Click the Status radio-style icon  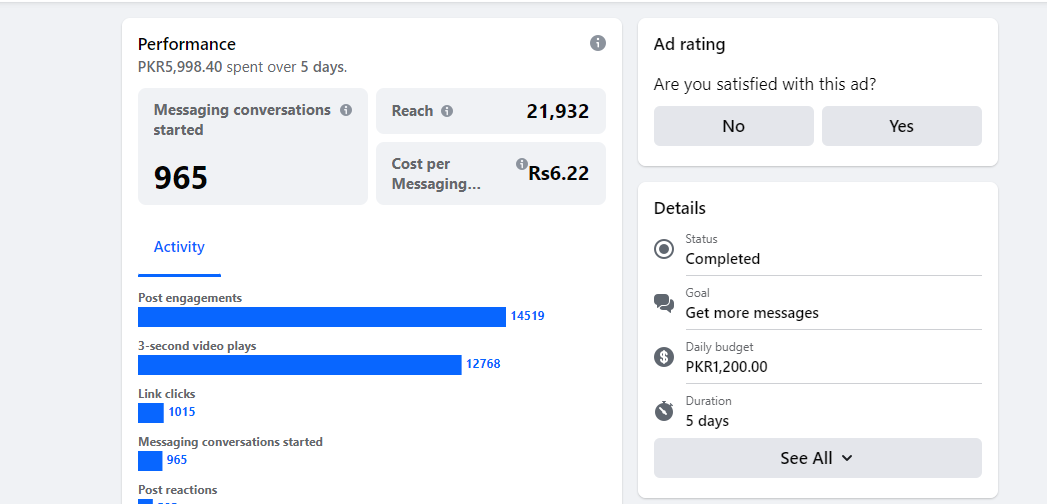664,249
